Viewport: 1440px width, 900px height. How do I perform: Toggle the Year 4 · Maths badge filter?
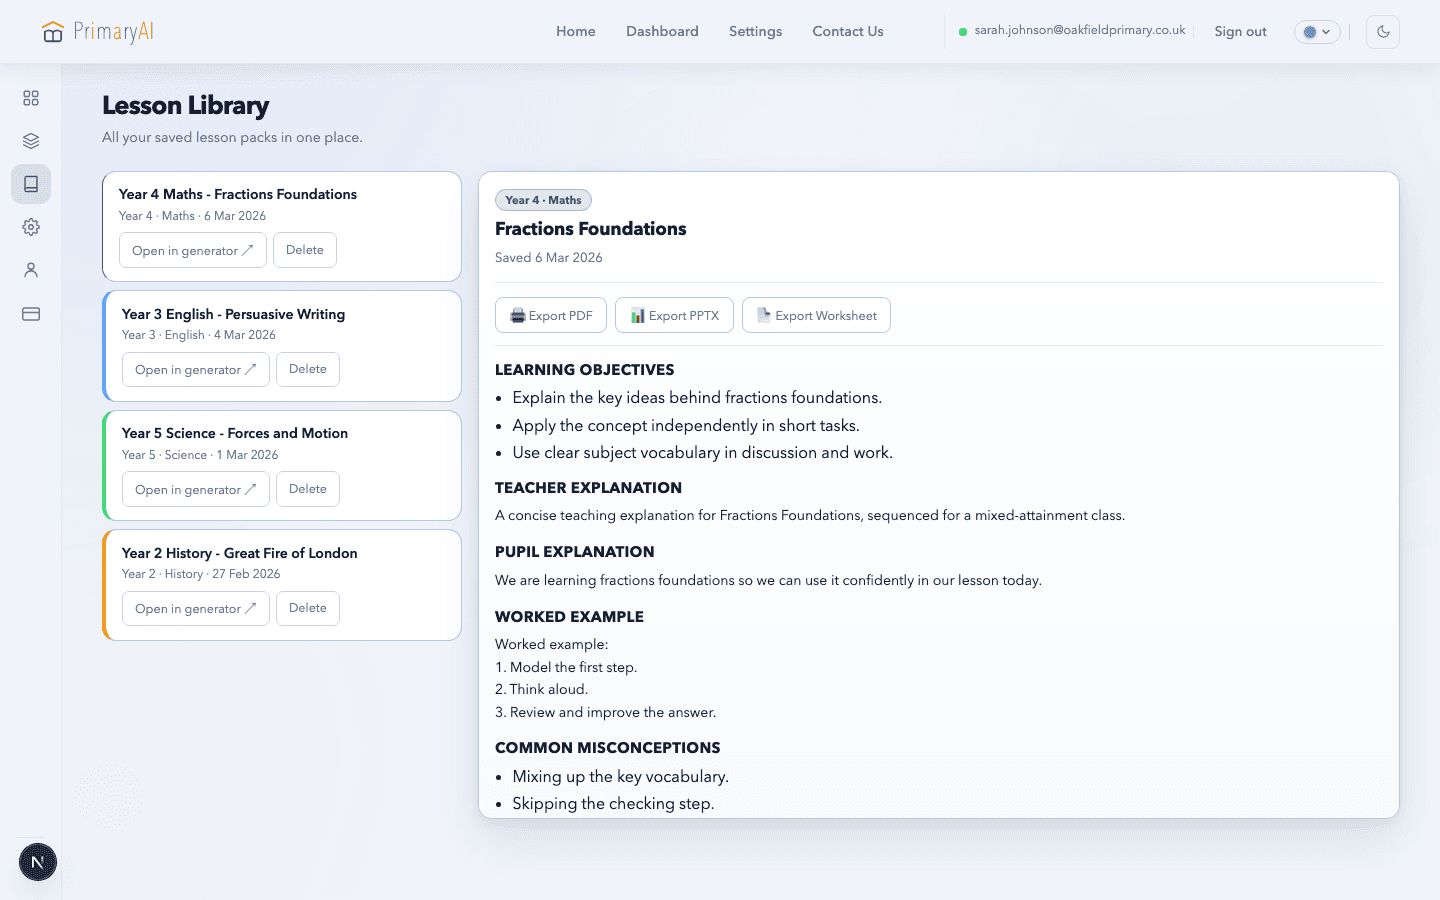pyautogui.click(x=543, y=200)
